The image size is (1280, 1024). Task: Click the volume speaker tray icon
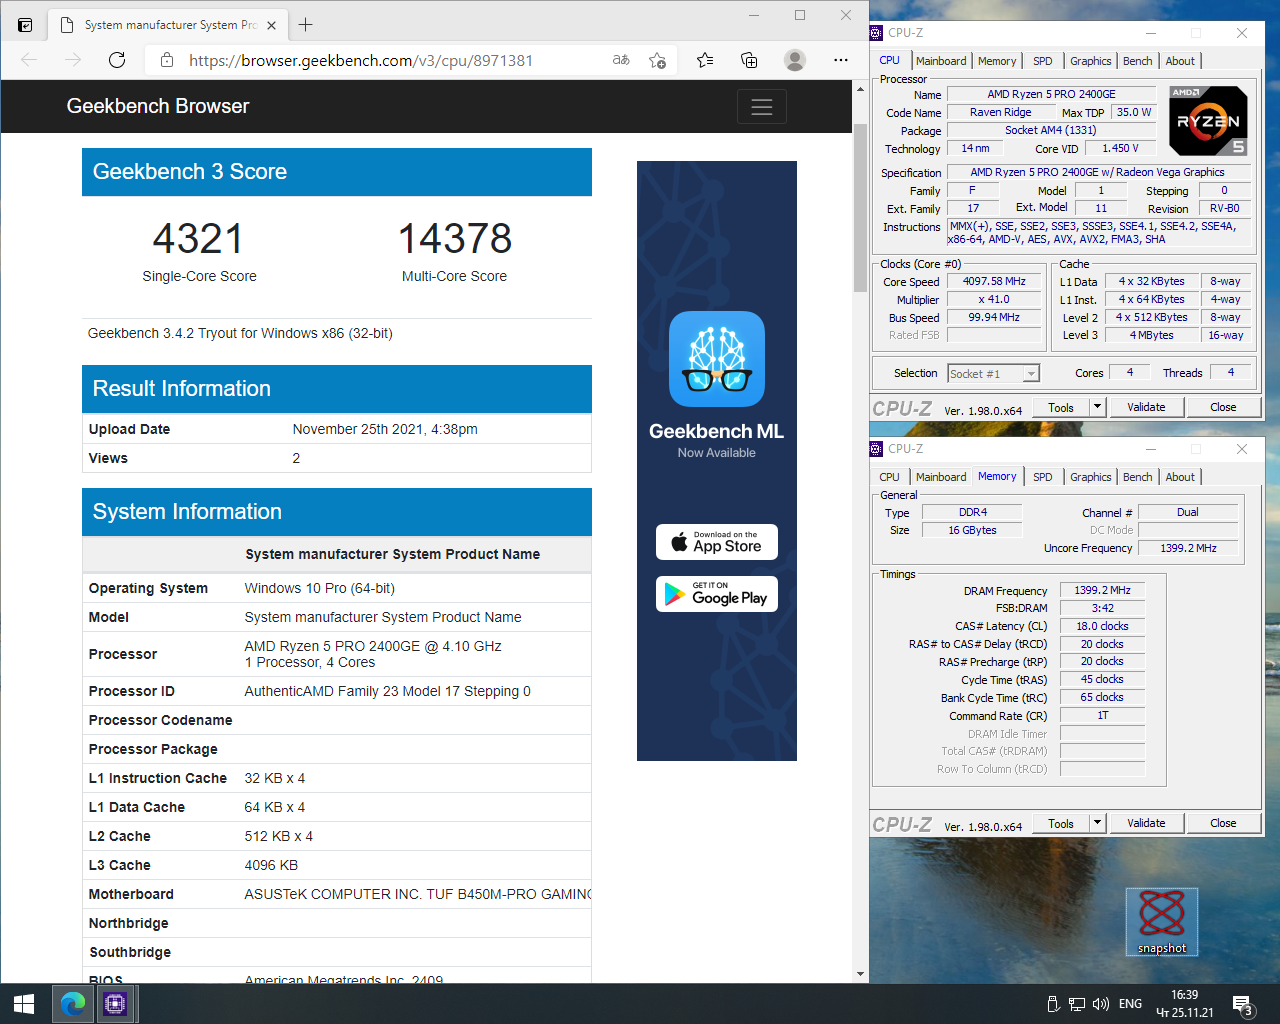(1101, 1004)
